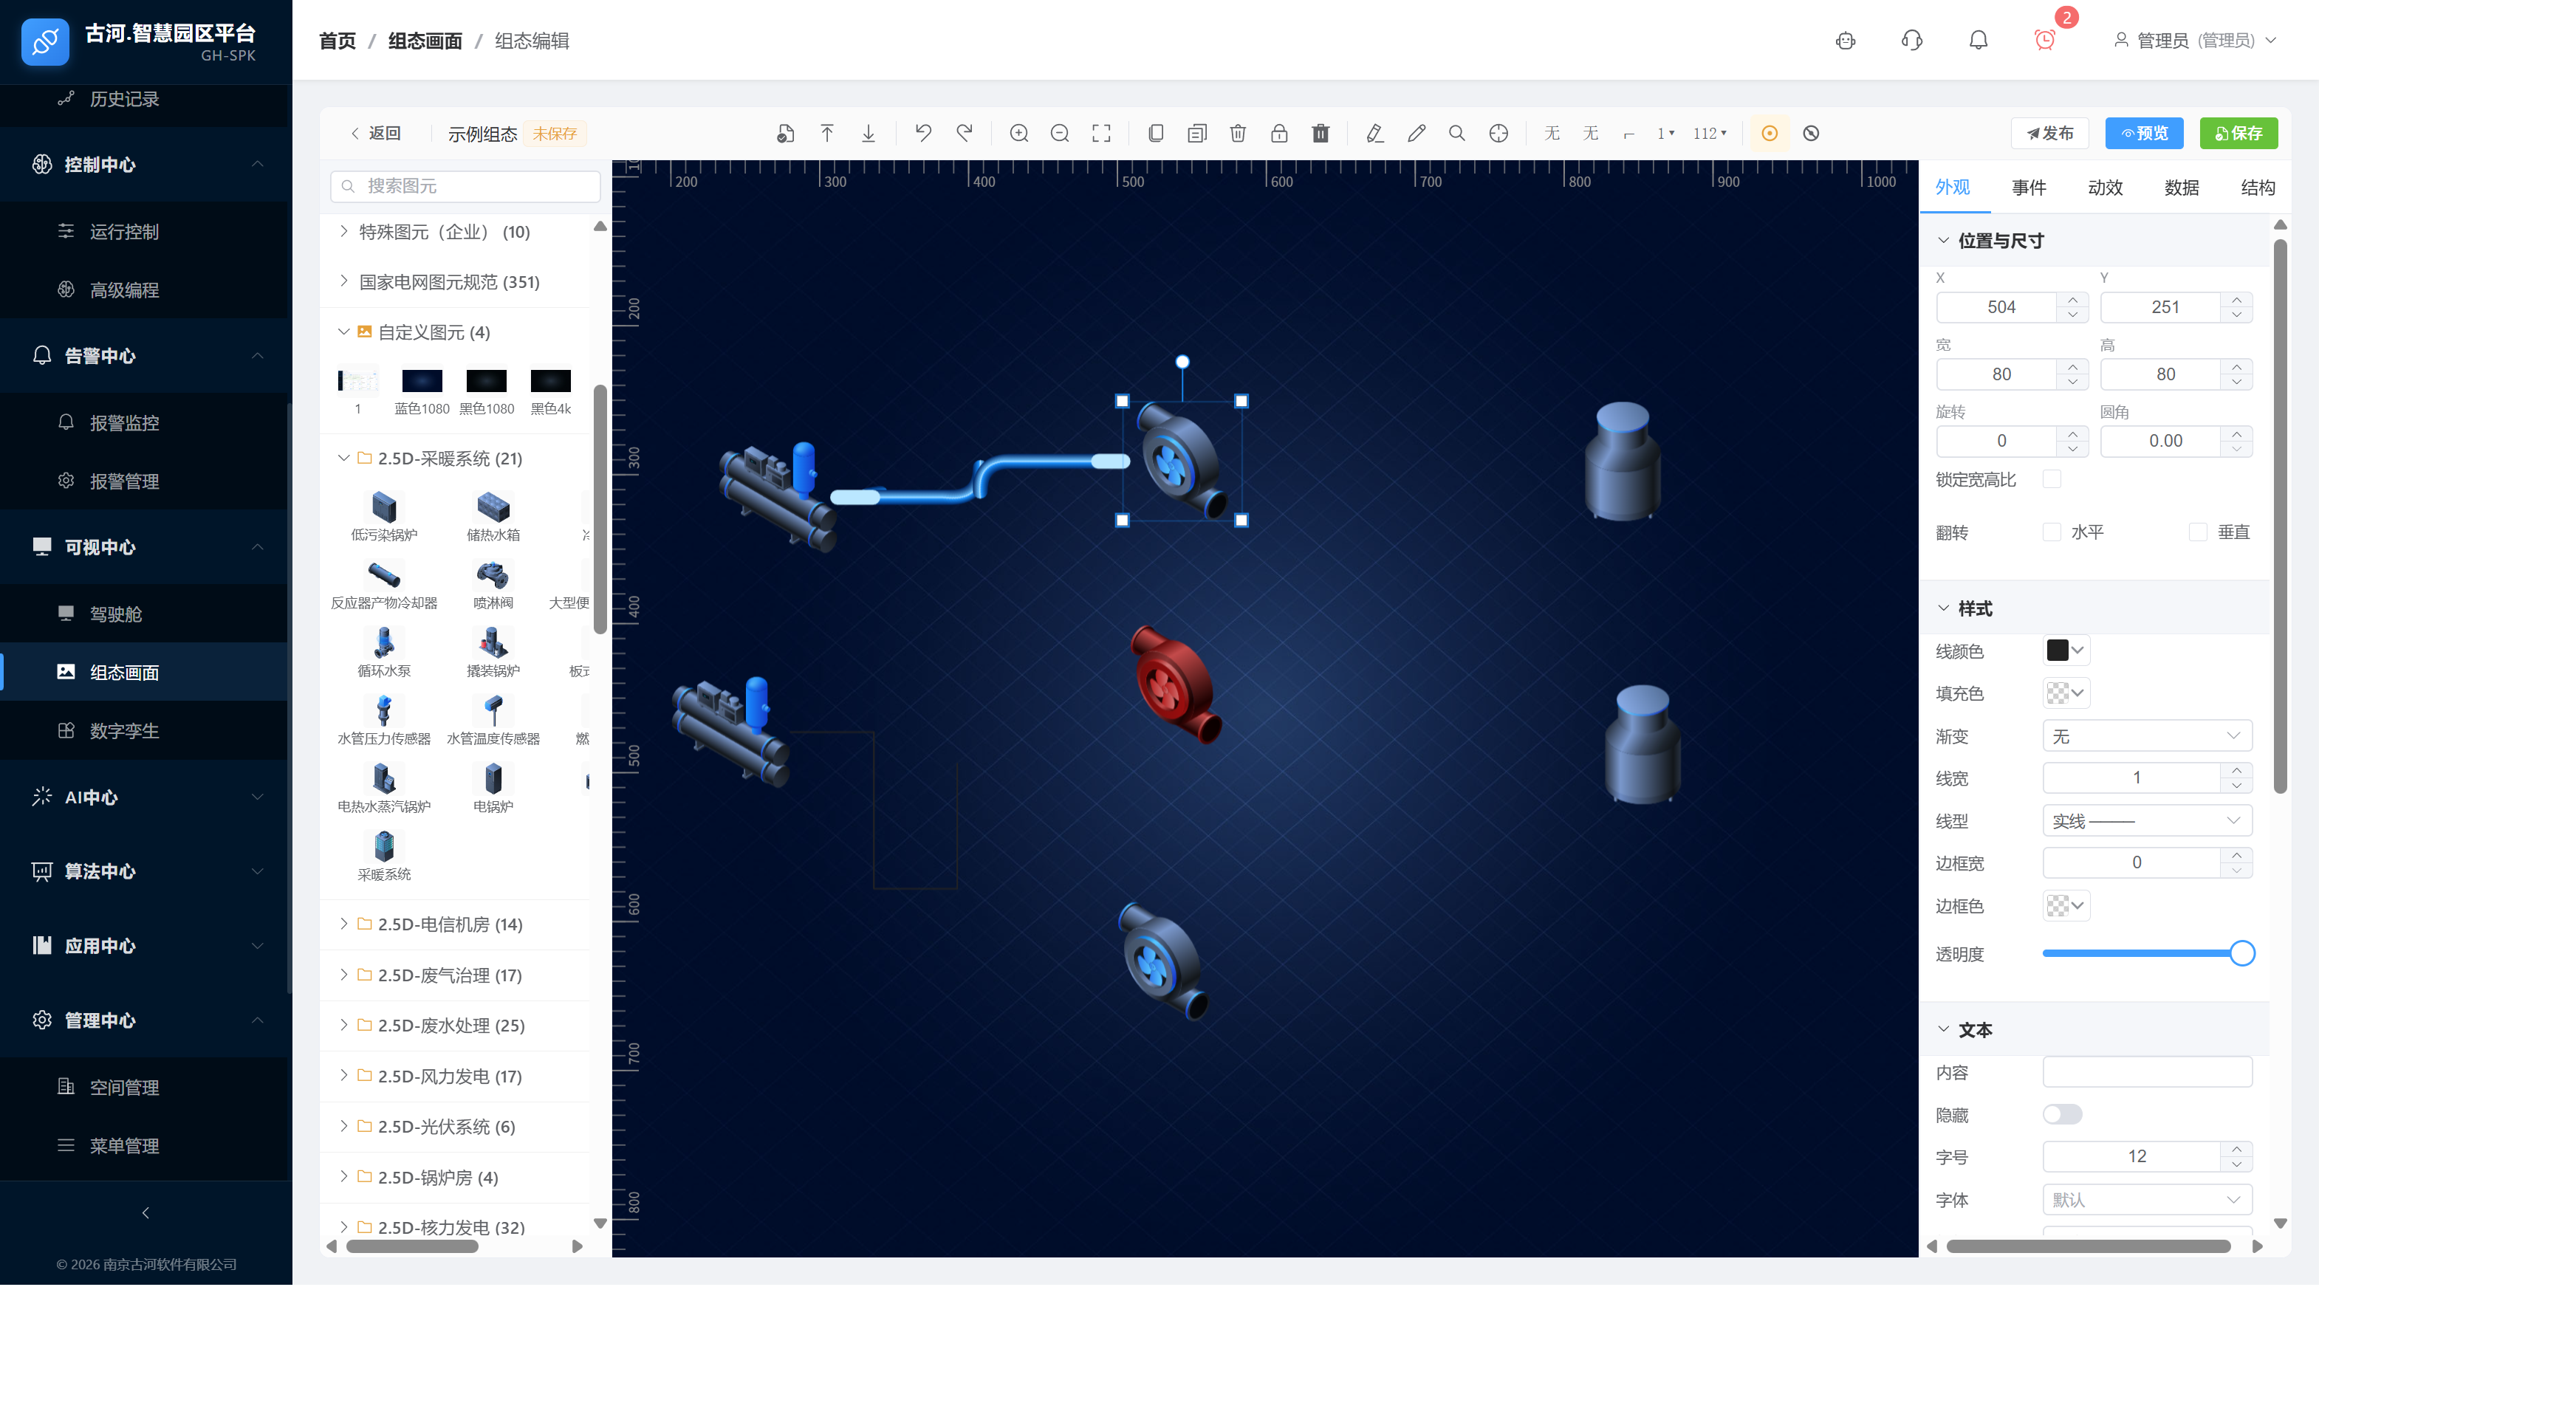Image resolution: width=2576 pixels, height=1428 pixels.
Task: Click the 预览 button
Action: 2143,133
